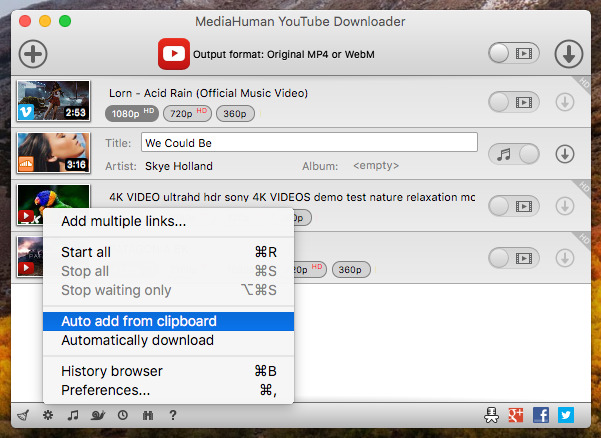Click the add URL plus button
The width and height of the screenshot is (601, 438).
click(x=33, y=54)
